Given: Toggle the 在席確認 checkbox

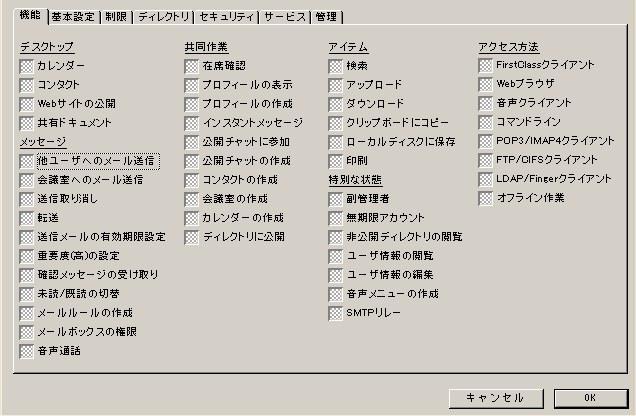Looking at the screenshot, I should point(192,66).
